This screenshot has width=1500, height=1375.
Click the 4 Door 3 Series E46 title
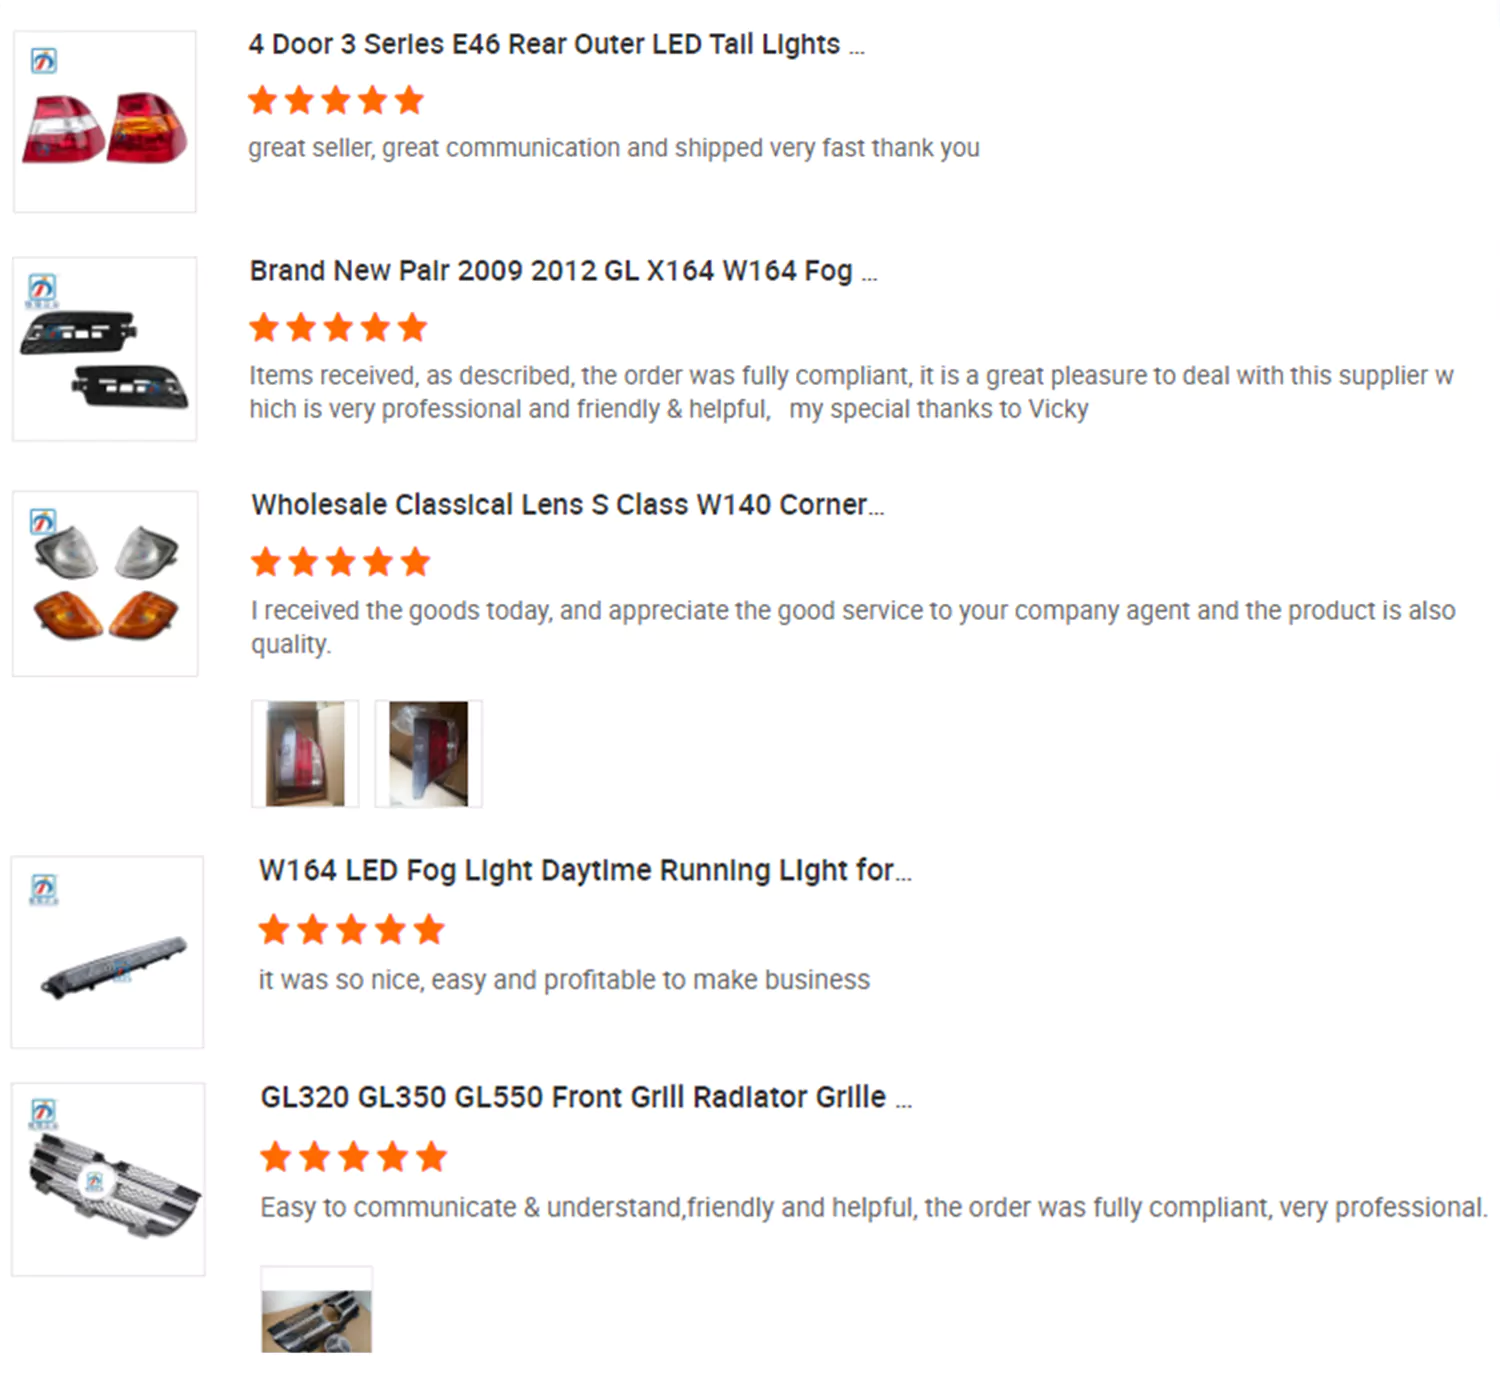[556, 44]
